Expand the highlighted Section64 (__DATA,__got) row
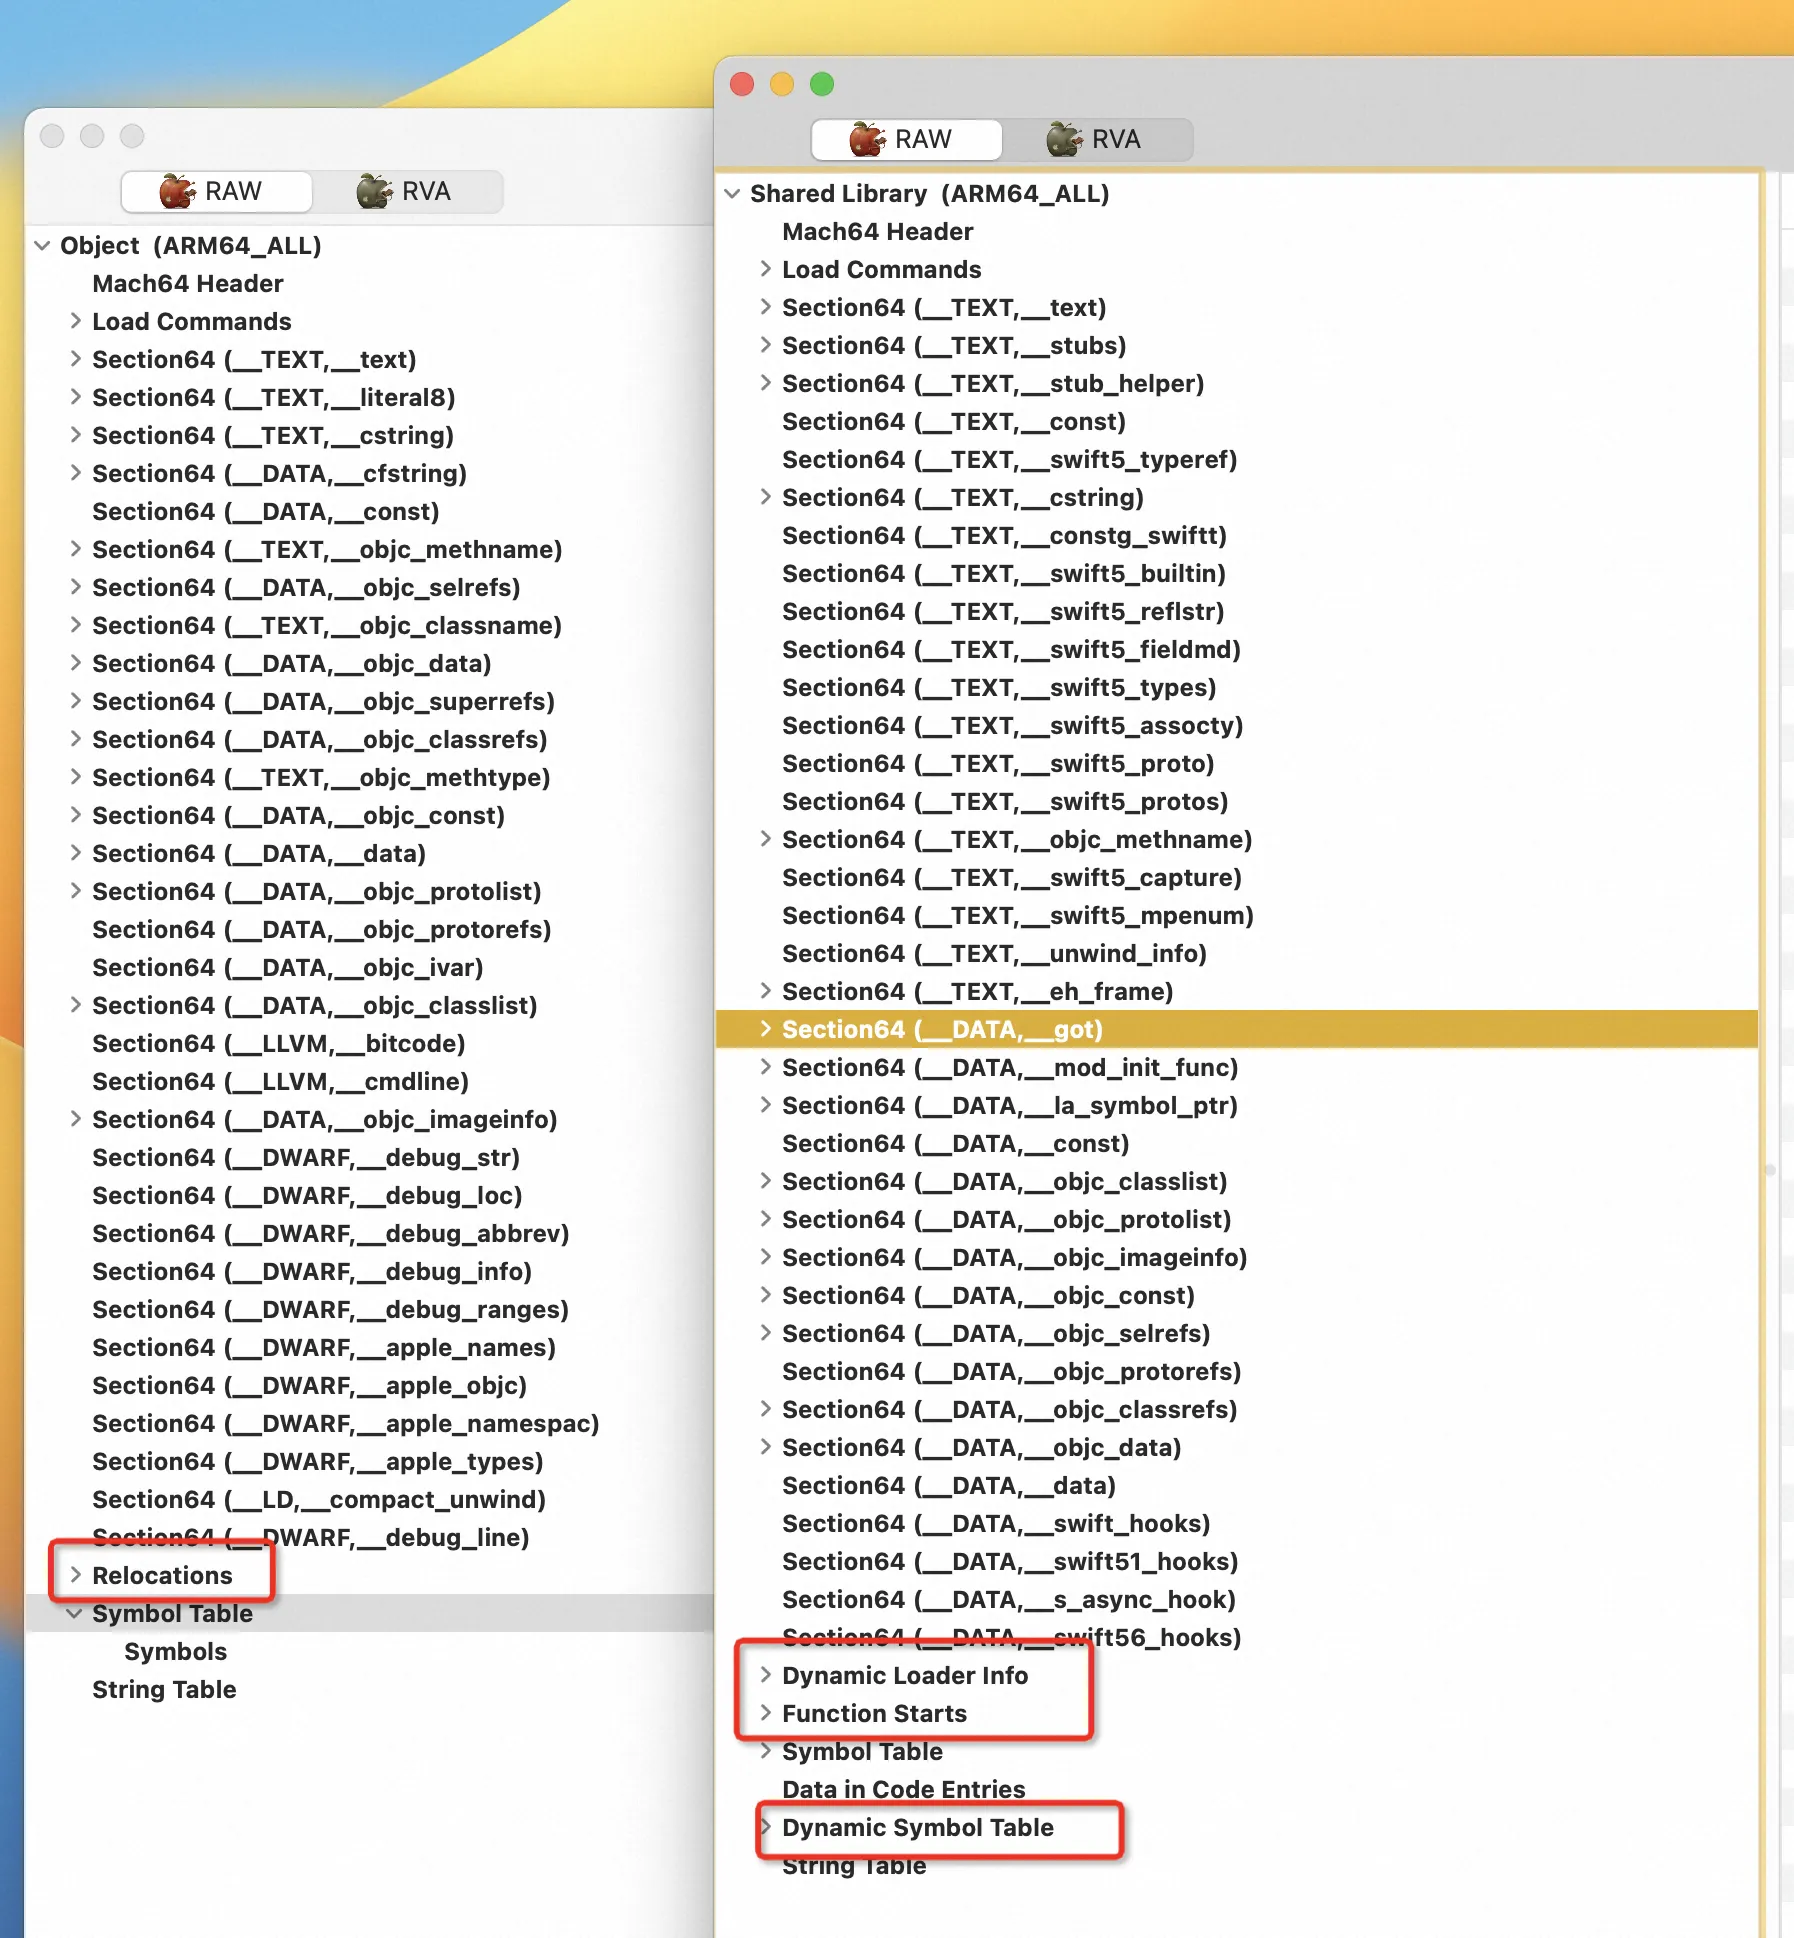Screen dimensions: 1794x1938 click(x=765, y=1029)
